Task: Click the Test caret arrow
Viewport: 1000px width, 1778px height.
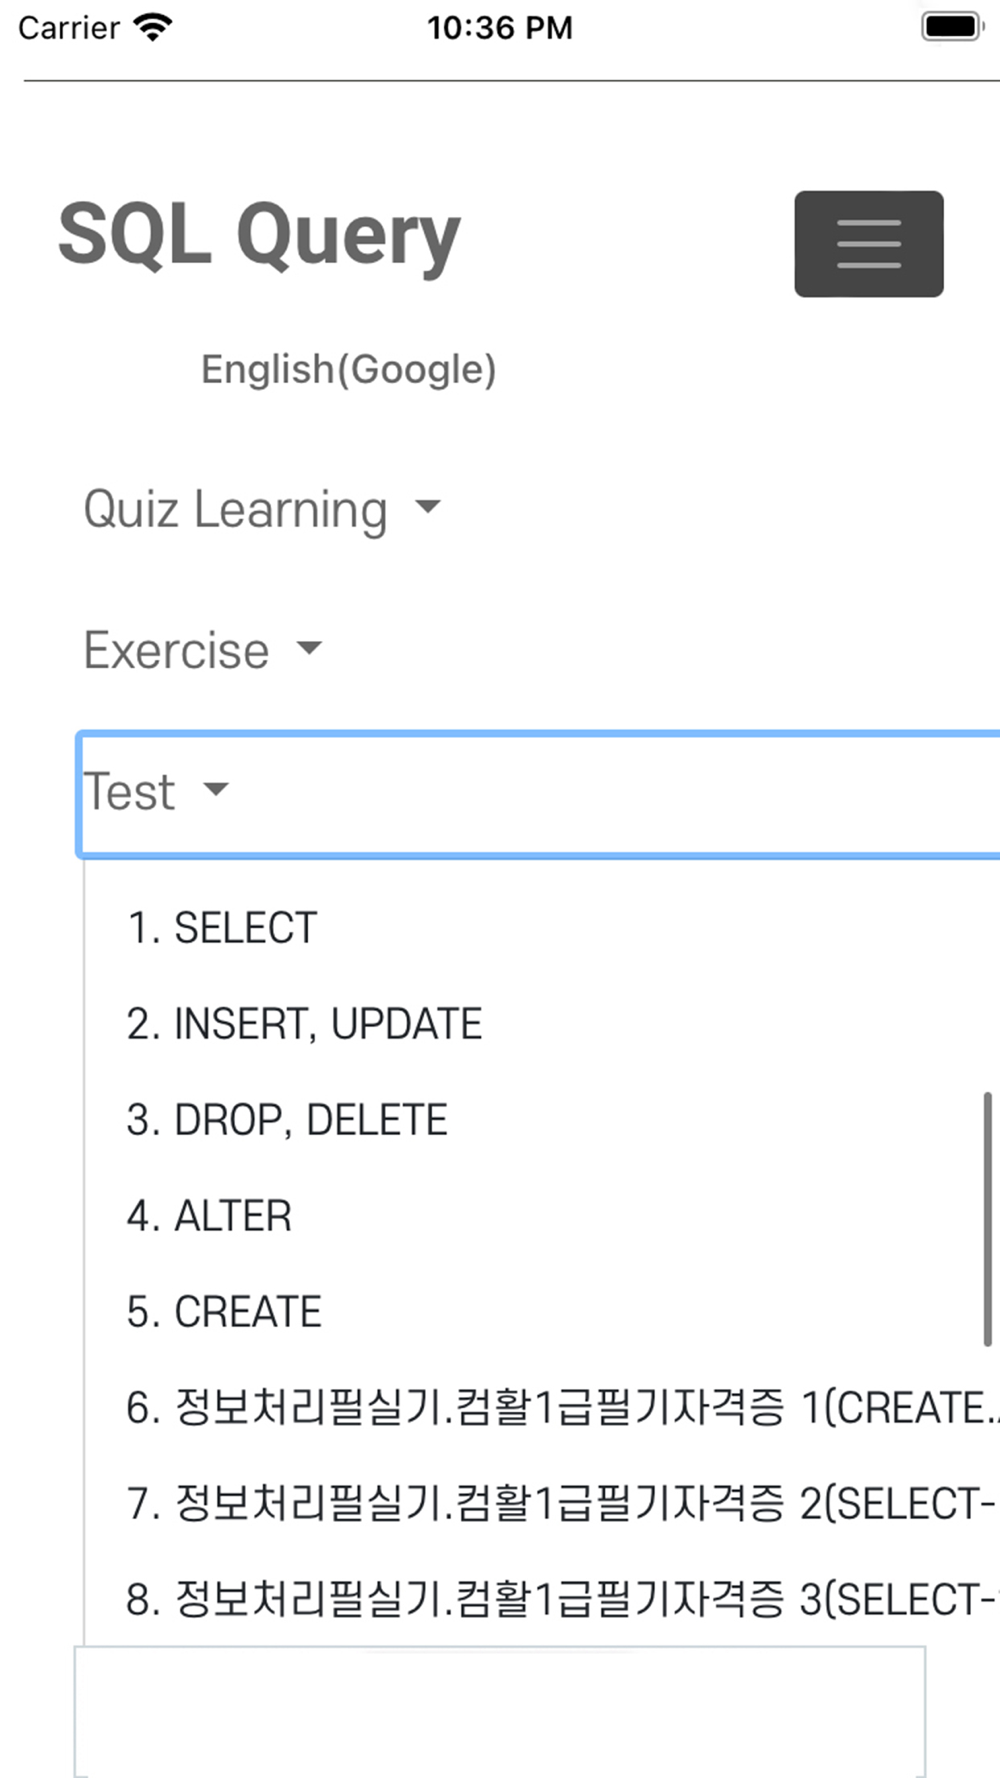Action: pos(216,790)
